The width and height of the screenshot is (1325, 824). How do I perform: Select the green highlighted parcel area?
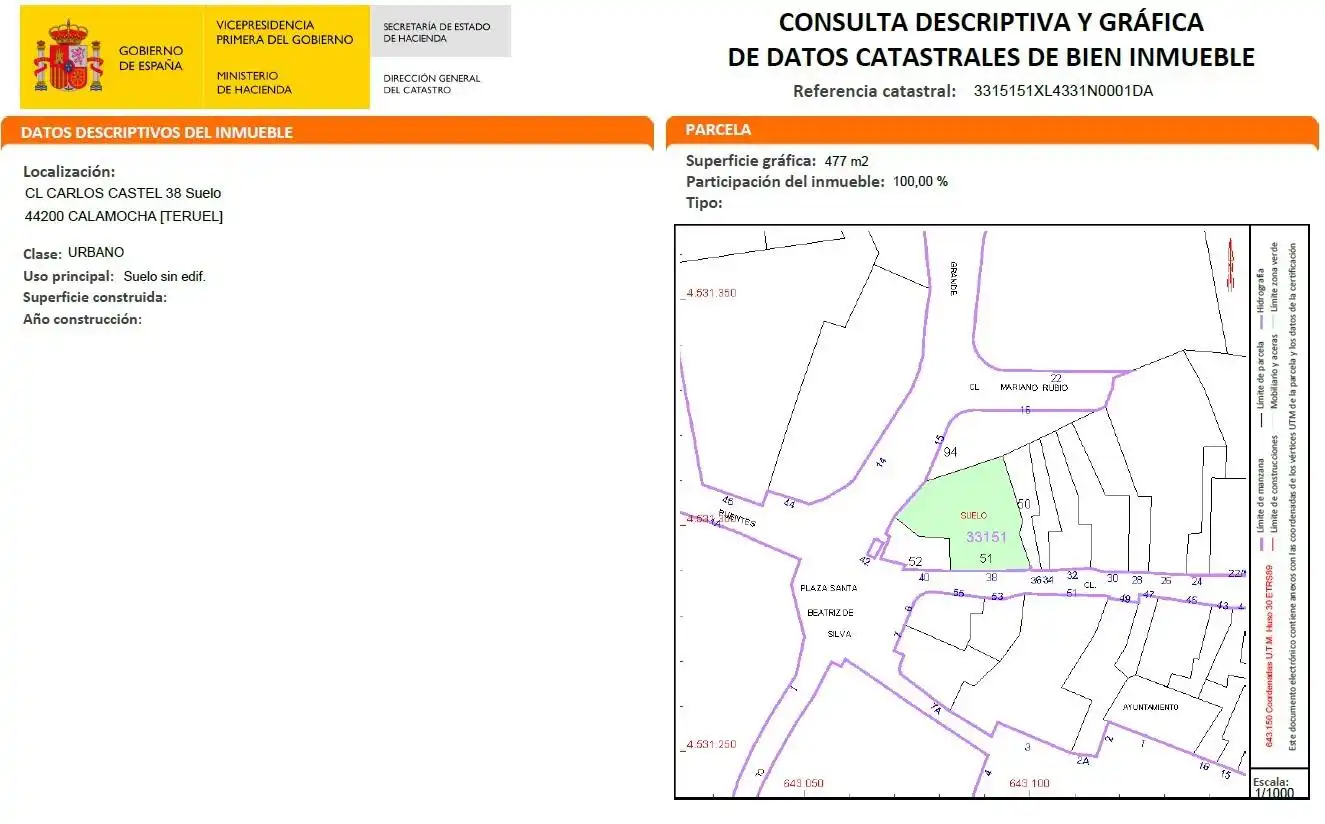coord(963,516)
